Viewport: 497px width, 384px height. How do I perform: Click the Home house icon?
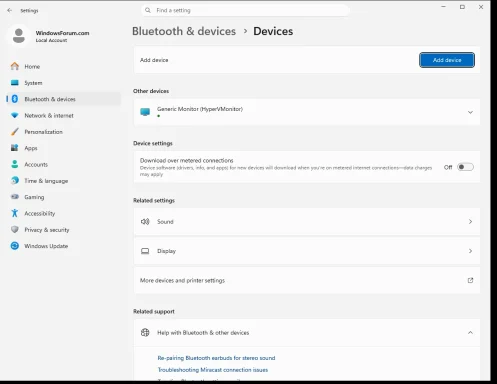click(x=15, y=66)
